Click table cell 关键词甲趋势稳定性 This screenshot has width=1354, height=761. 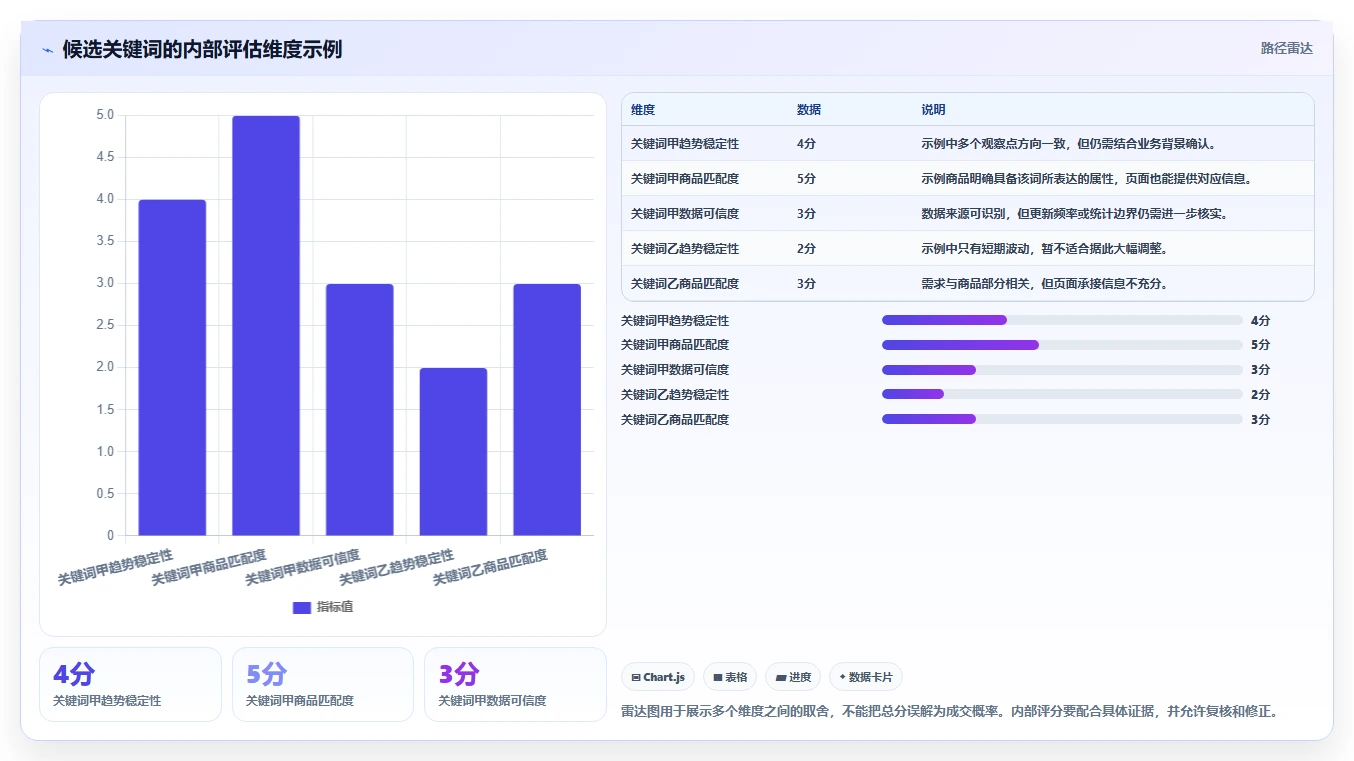tap(685, 144)
